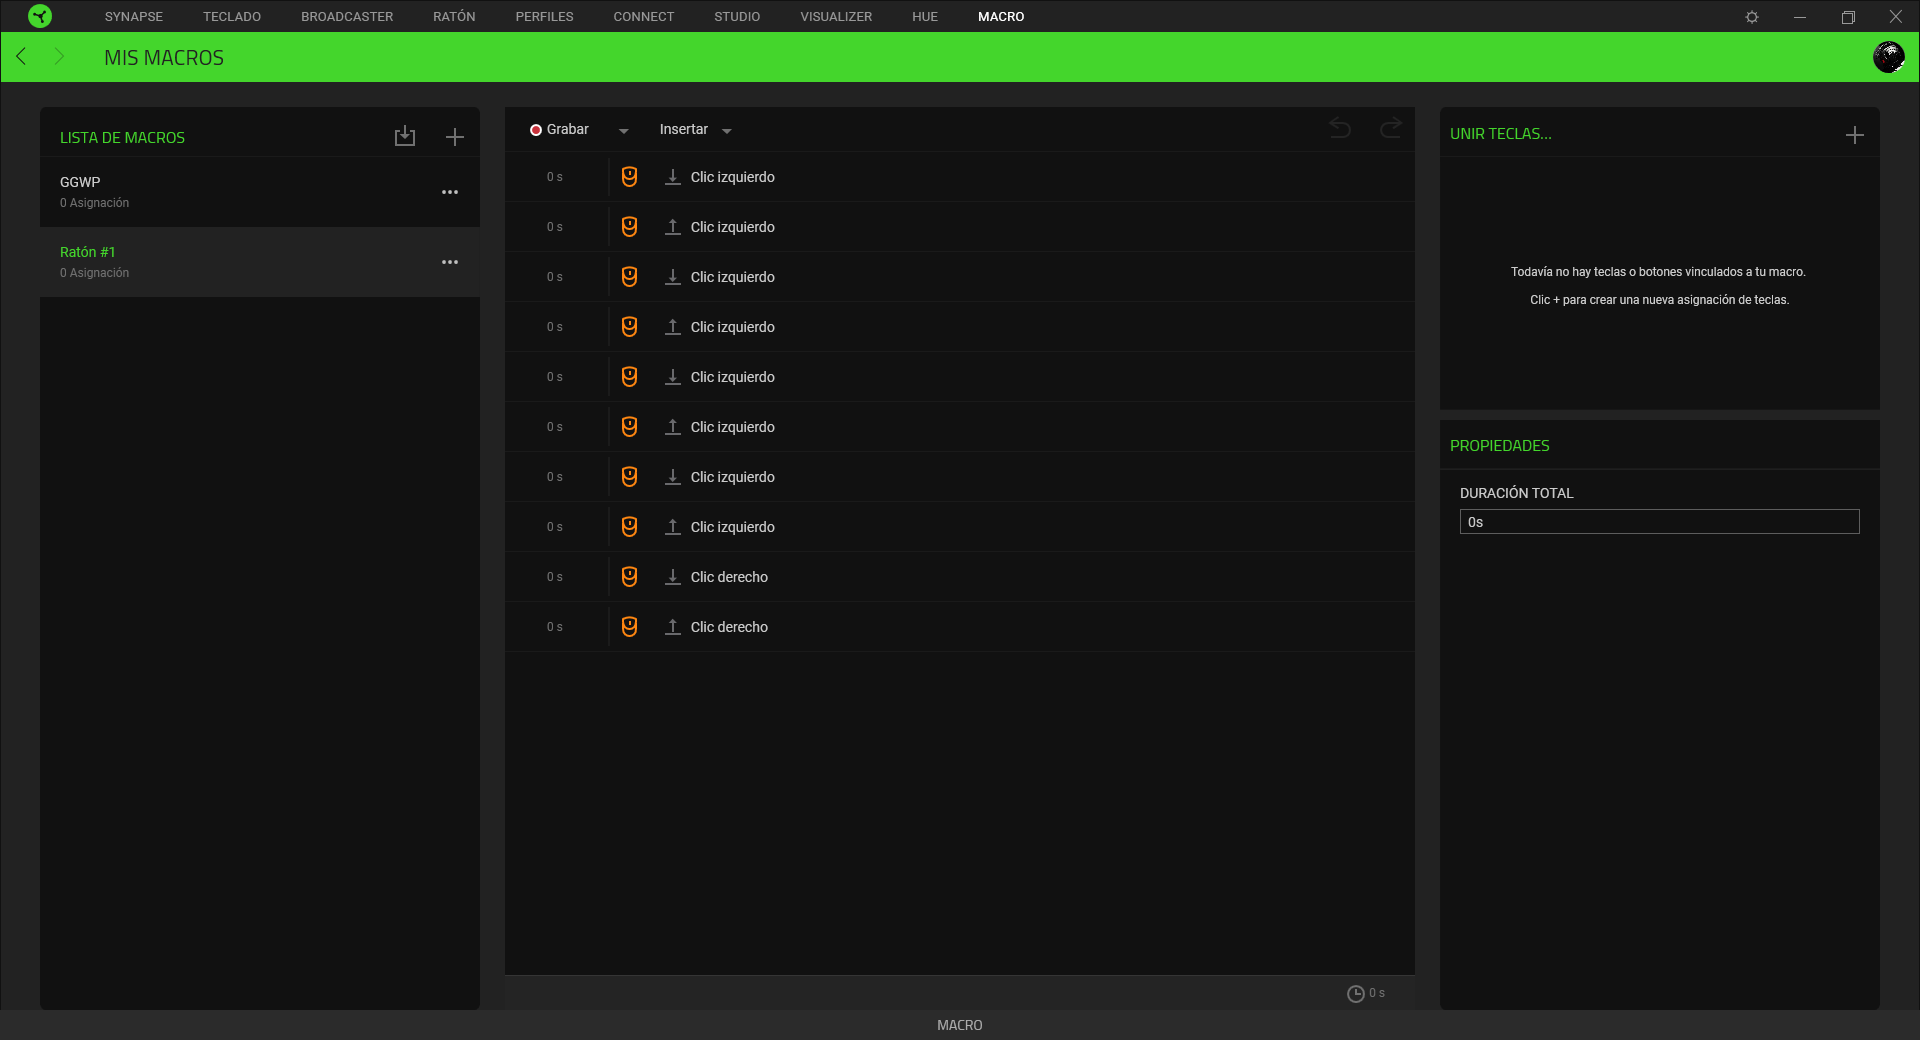Switch to the TECLADO tab
The image size is (1920, 1040).
232,17
